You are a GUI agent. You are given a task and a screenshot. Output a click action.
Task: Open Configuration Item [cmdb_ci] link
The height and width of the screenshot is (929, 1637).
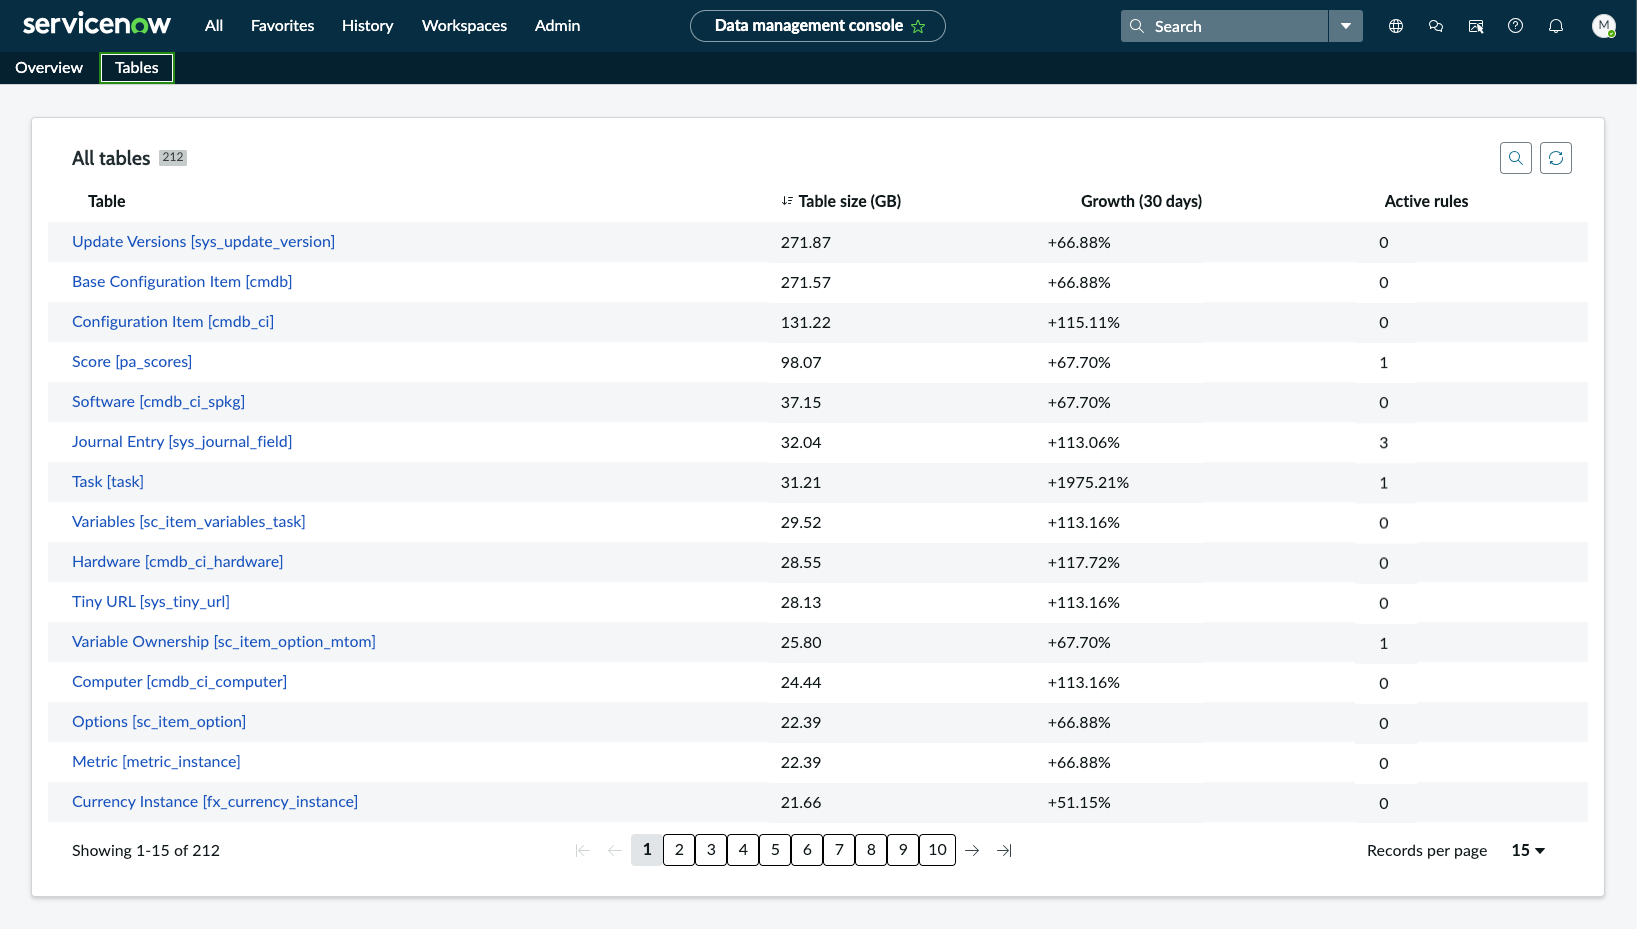coord(173,322)
